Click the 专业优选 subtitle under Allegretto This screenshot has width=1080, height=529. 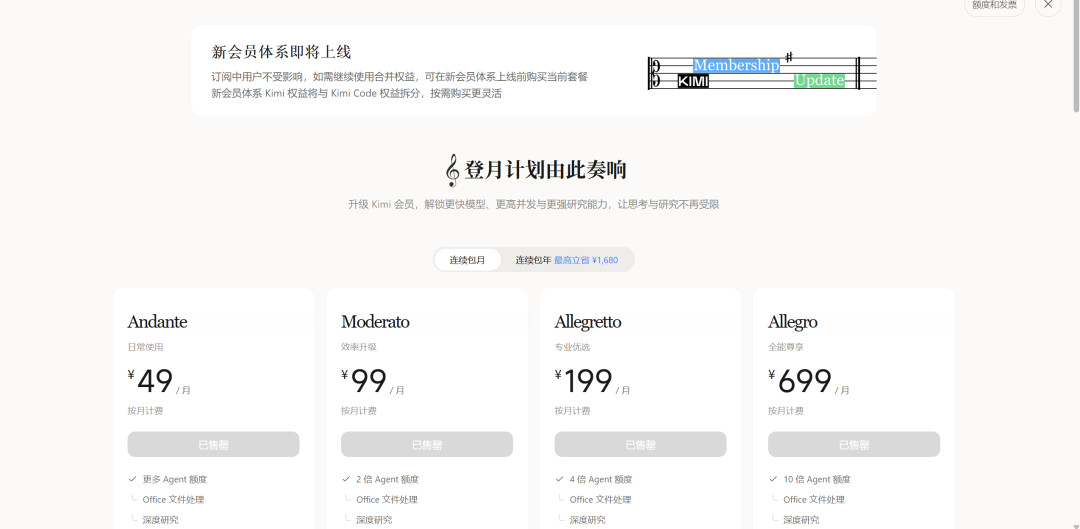[572, 347]
